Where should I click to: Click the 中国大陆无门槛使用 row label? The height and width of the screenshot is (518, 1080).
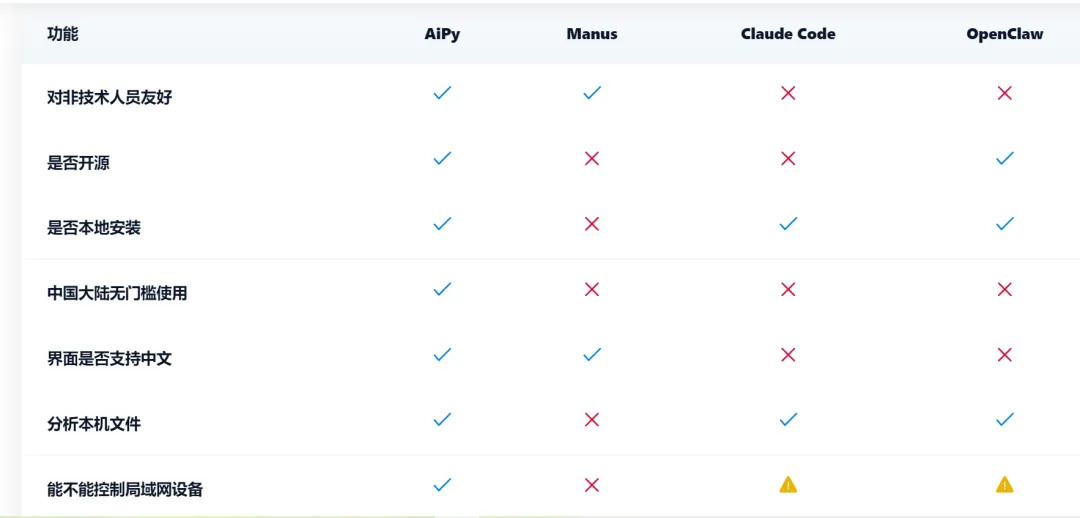coord(117,293)
